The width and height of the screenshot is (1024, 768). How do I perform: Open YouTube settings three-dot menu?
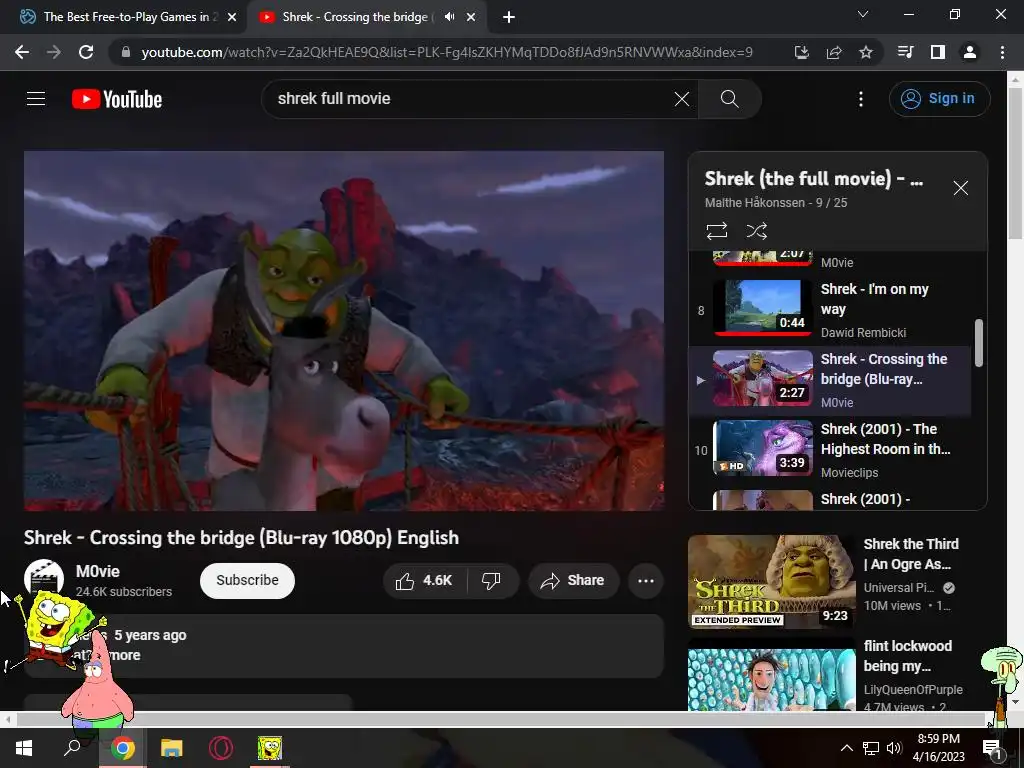pos(861,99)
